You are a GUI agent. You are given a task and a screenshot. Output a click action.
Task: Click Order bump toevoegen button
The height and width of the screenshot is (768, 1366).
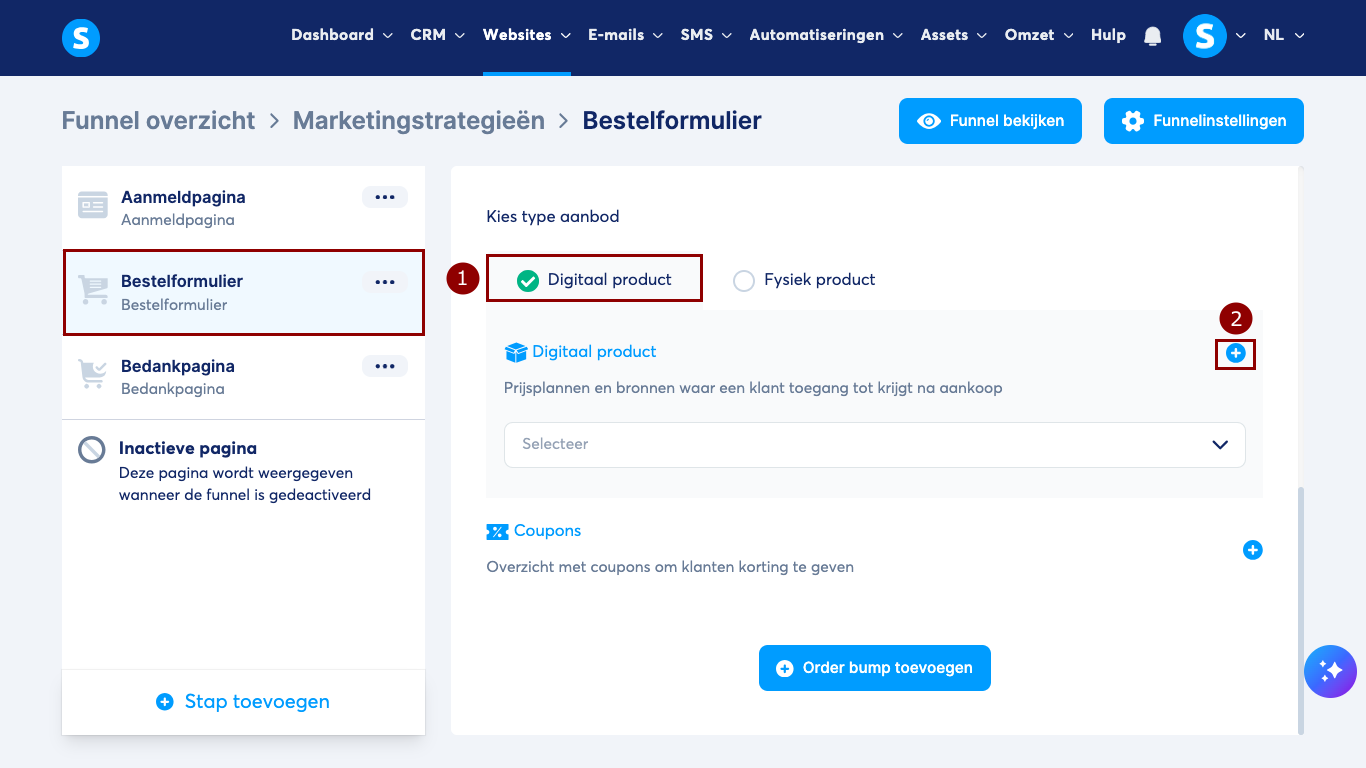(875, 668)
